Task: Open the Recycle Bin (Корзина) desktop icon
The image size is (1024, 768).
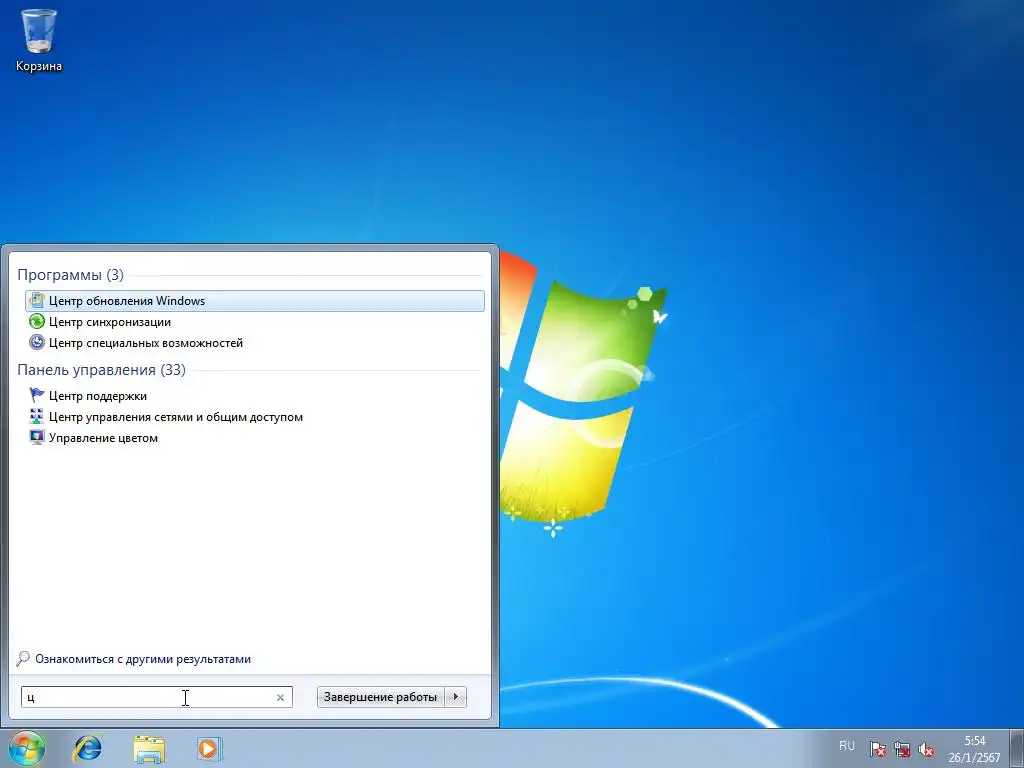Action: [x=39, y=40]
